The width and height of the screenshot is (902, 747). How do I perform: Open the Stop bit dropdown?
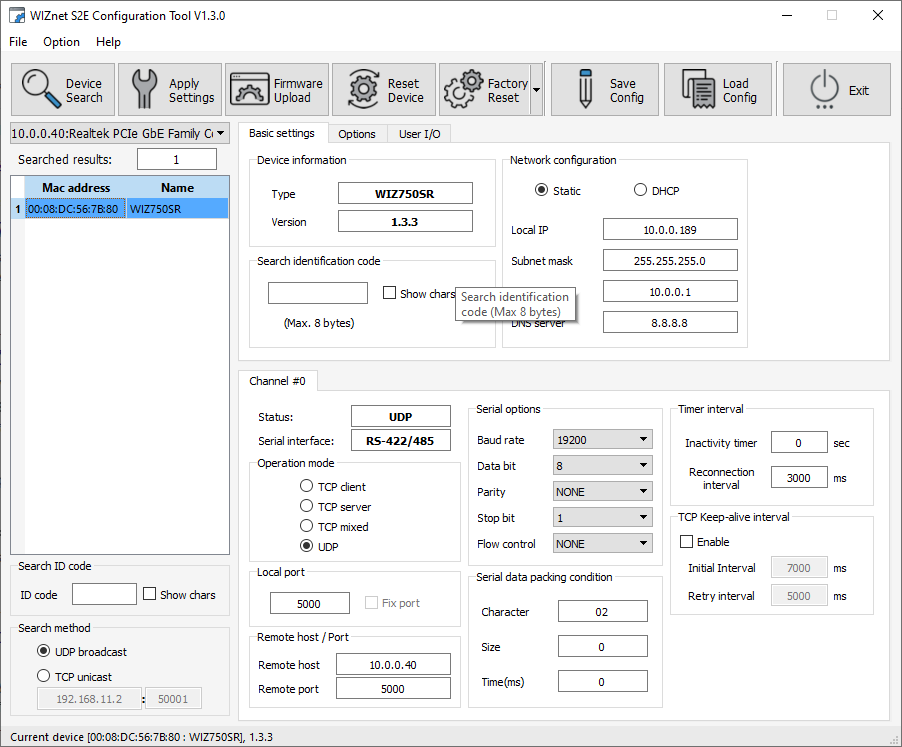point(602,518)
